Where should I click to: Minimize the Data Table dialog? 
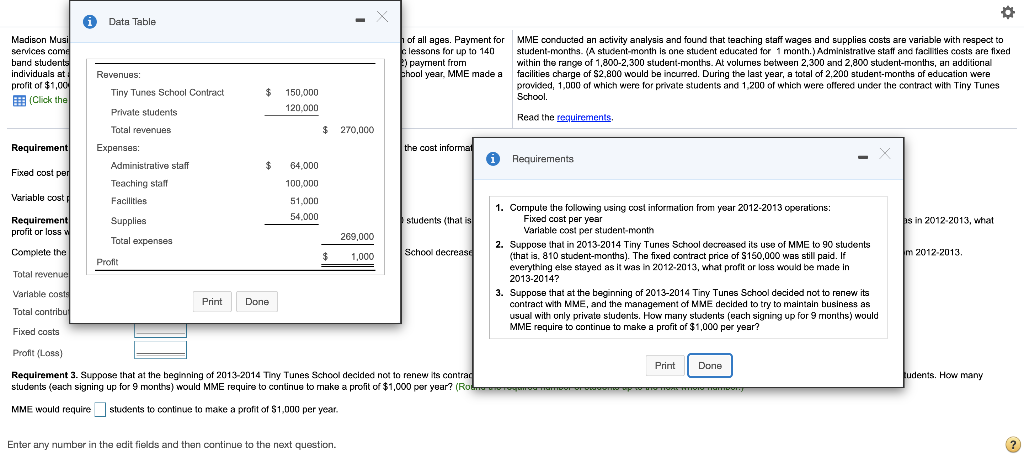[360, 21]
